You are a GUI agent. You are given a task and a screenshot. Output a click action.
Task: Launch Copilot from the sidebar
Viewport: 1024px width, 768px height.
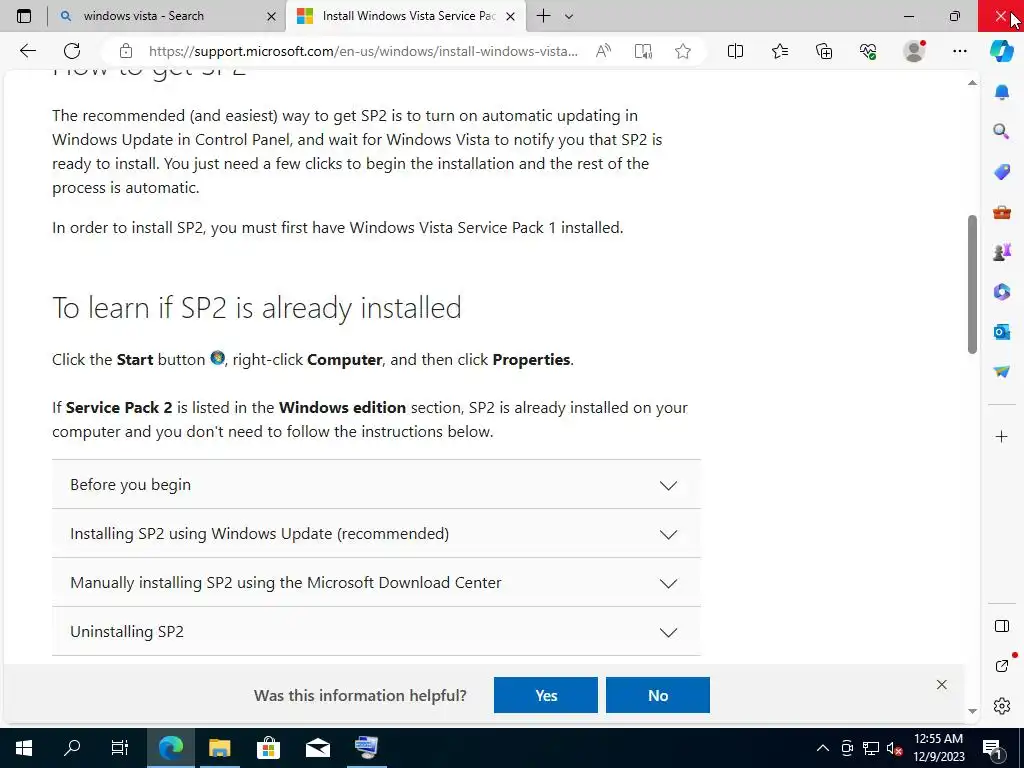1002,51
